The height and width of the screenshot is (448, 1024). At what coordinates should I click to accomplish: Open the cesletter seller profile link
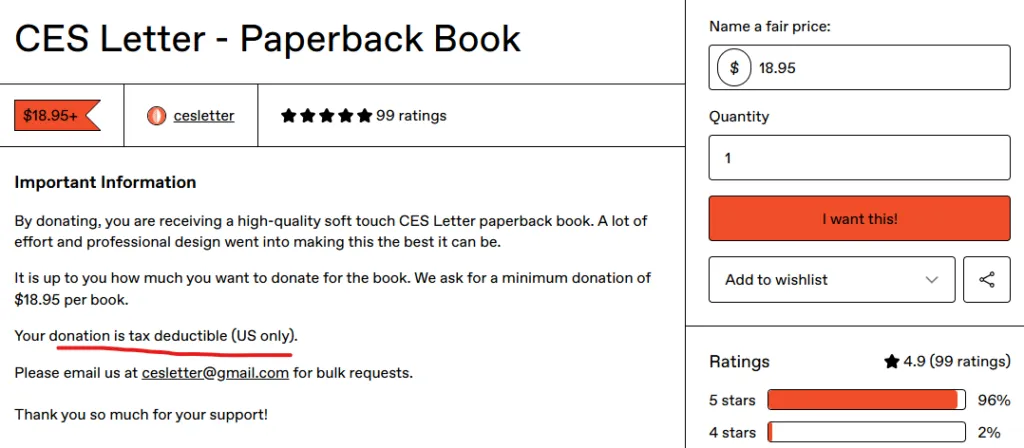[x=204, y=116]
